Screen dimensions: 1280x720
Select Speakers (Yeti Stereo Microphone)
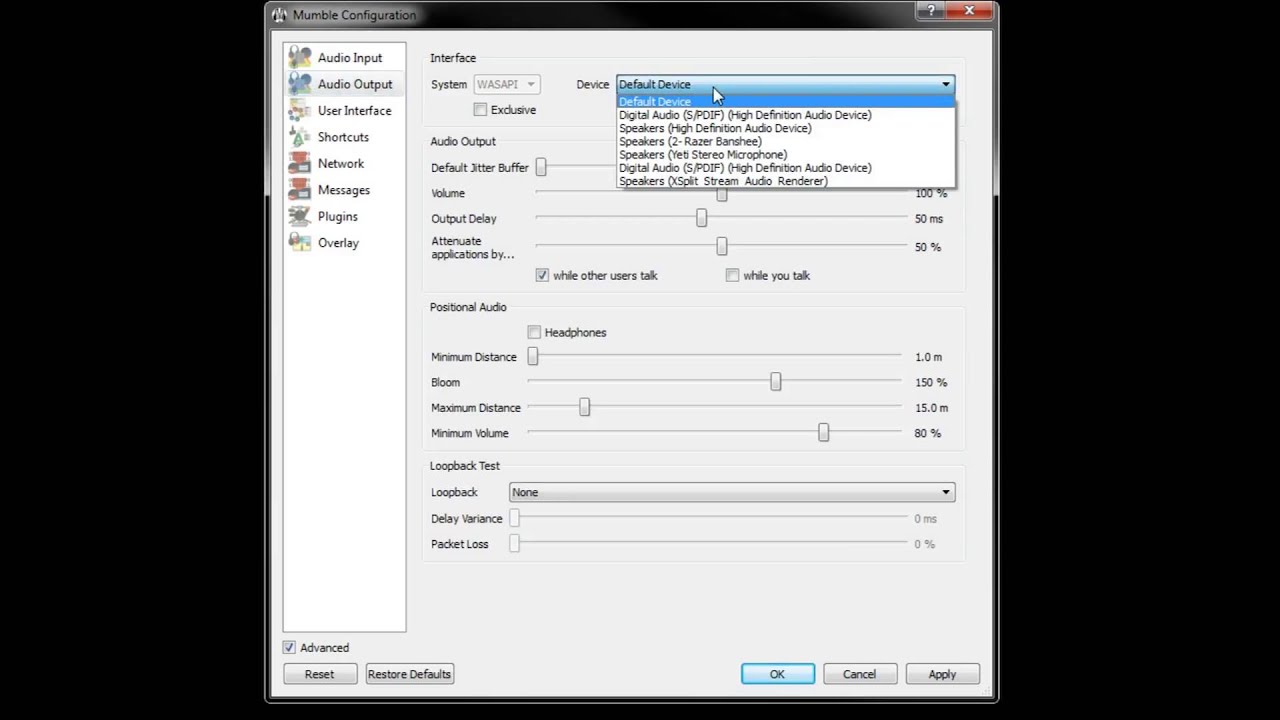tap(786, 155)
